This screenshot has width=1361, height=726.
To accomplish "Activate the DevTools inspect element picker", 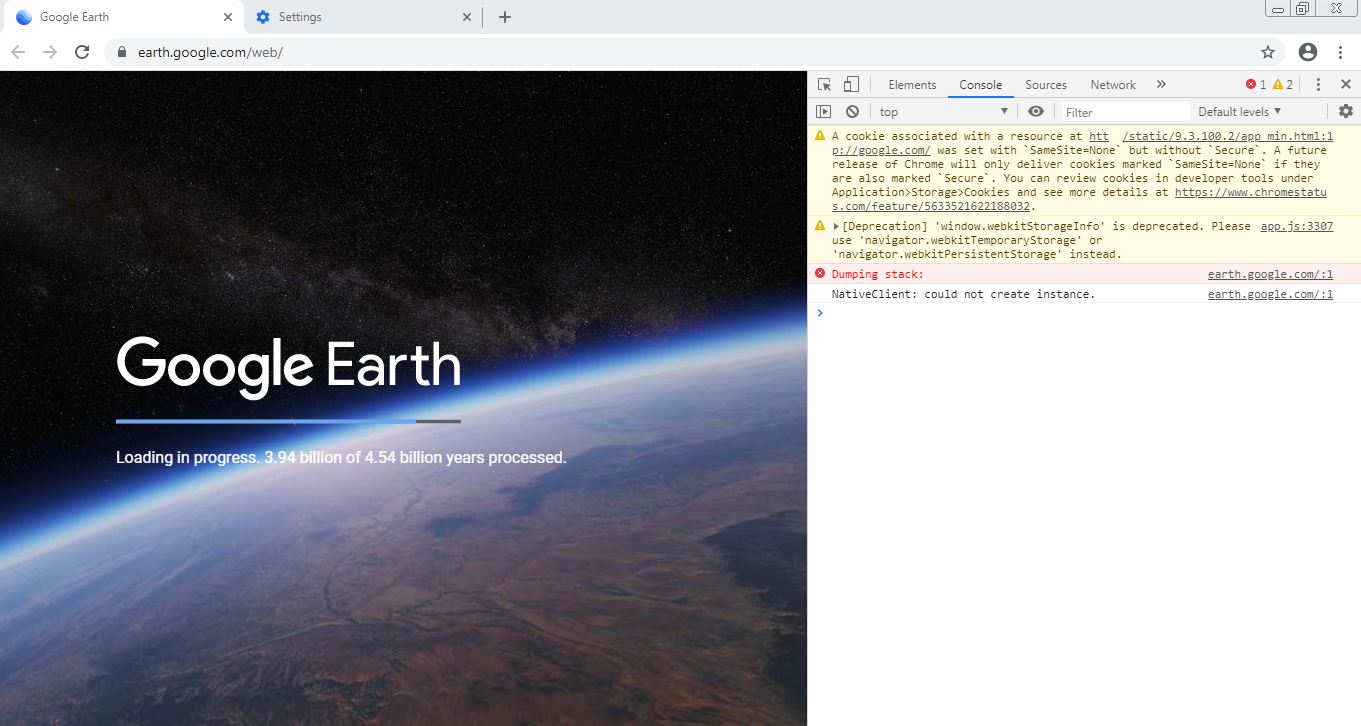I will coord(824,85).
